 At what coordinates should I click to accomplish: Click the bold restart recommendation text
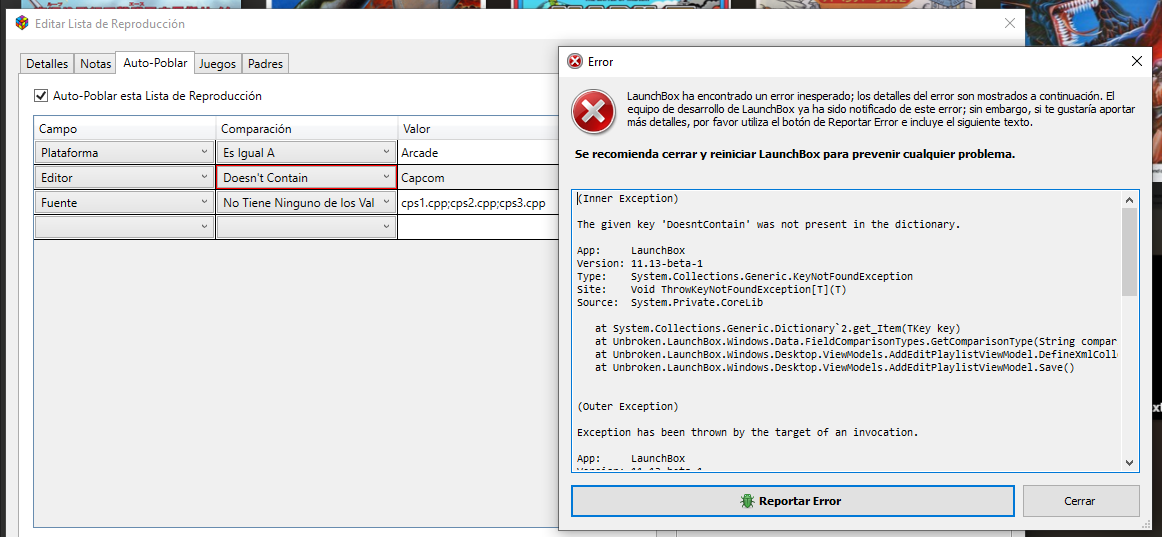point(794,155)
